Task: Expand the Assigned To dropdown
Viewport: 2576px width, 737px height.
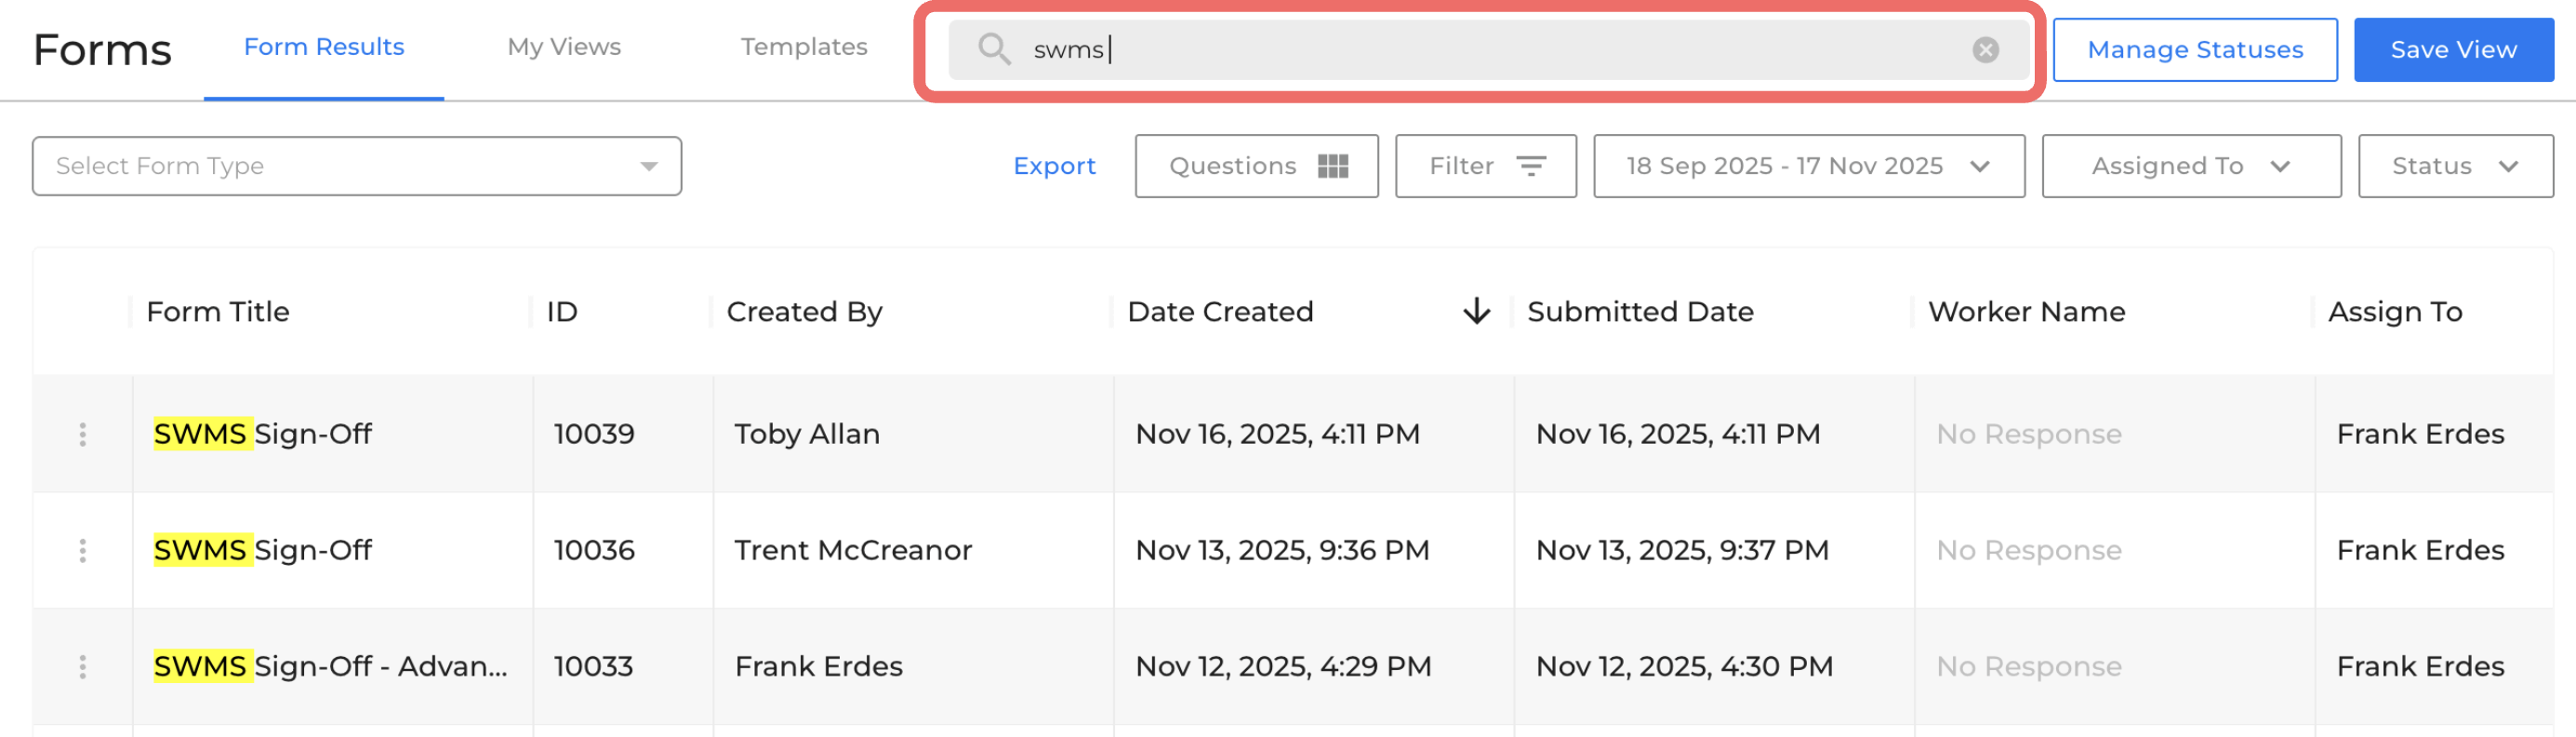Action: pos(2191,166)
